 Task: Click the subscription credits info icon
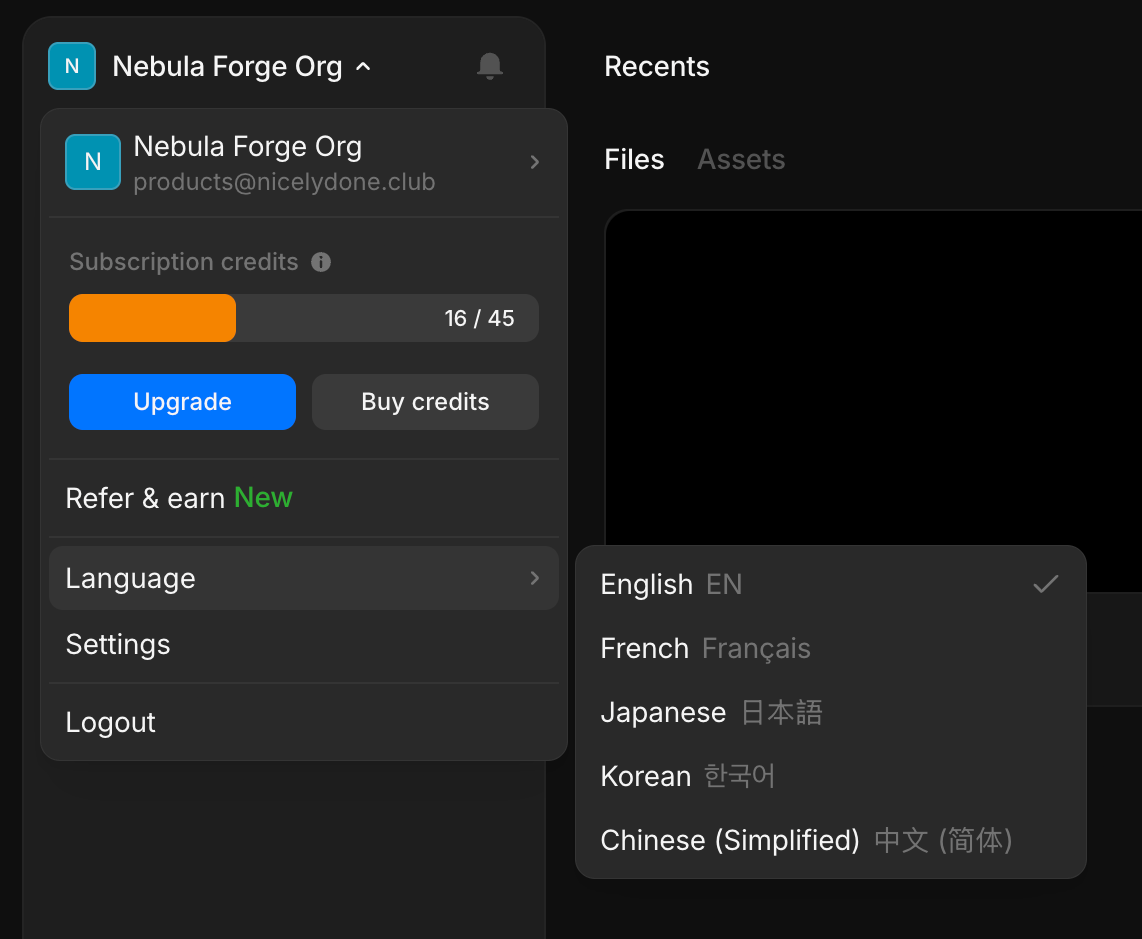click(x=321, y=262)
